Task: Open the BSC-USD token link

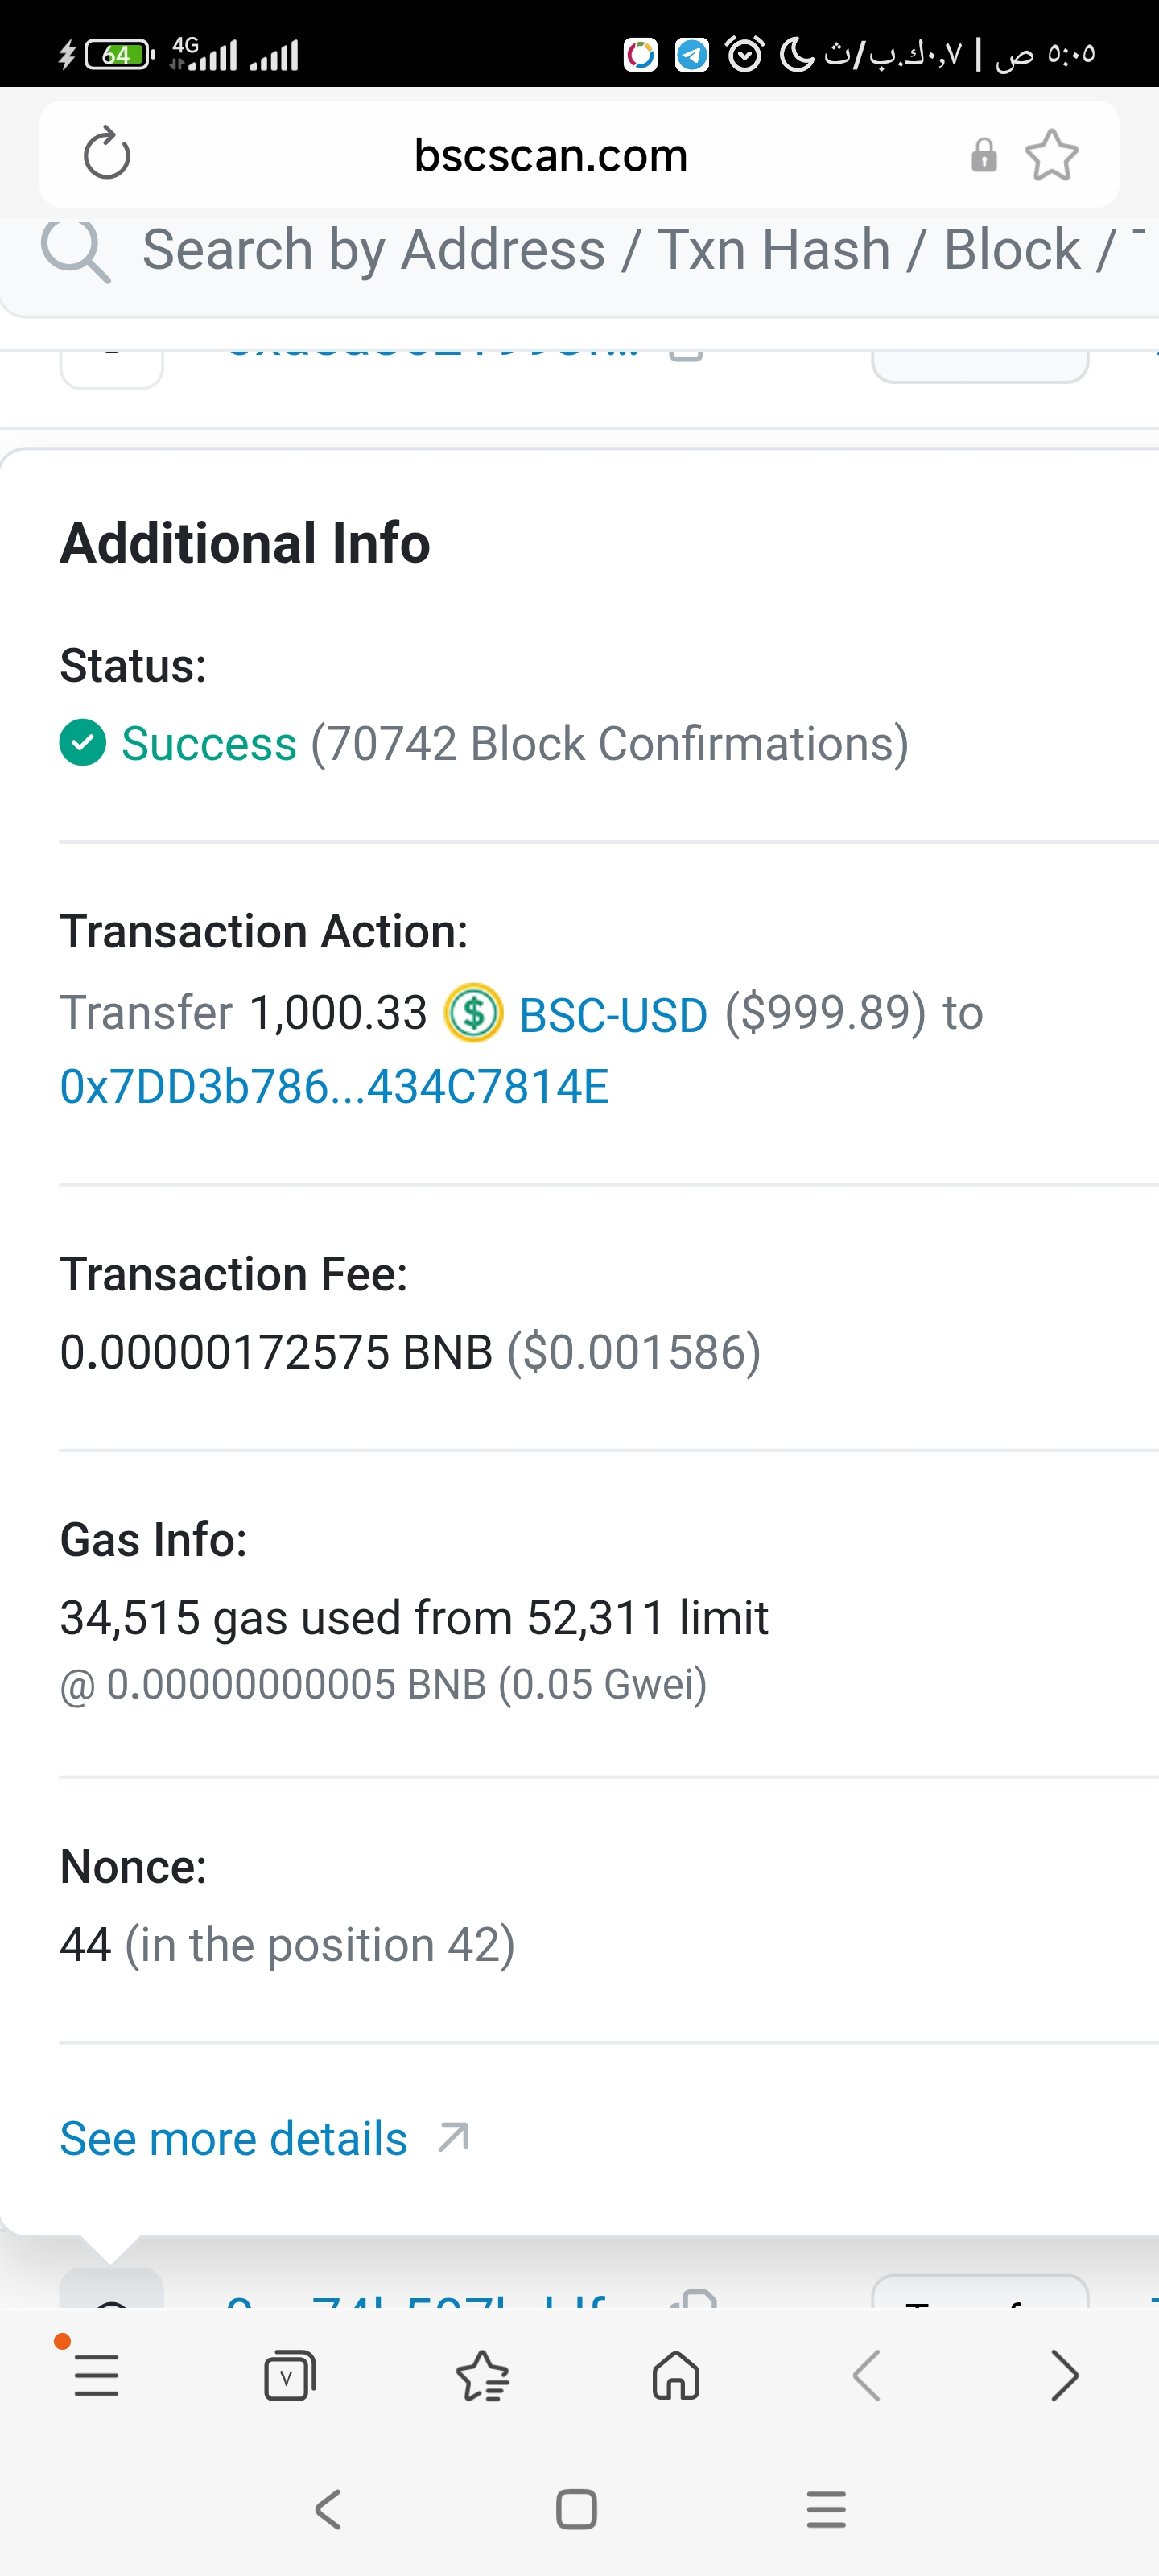Action: coord(613,1015)
